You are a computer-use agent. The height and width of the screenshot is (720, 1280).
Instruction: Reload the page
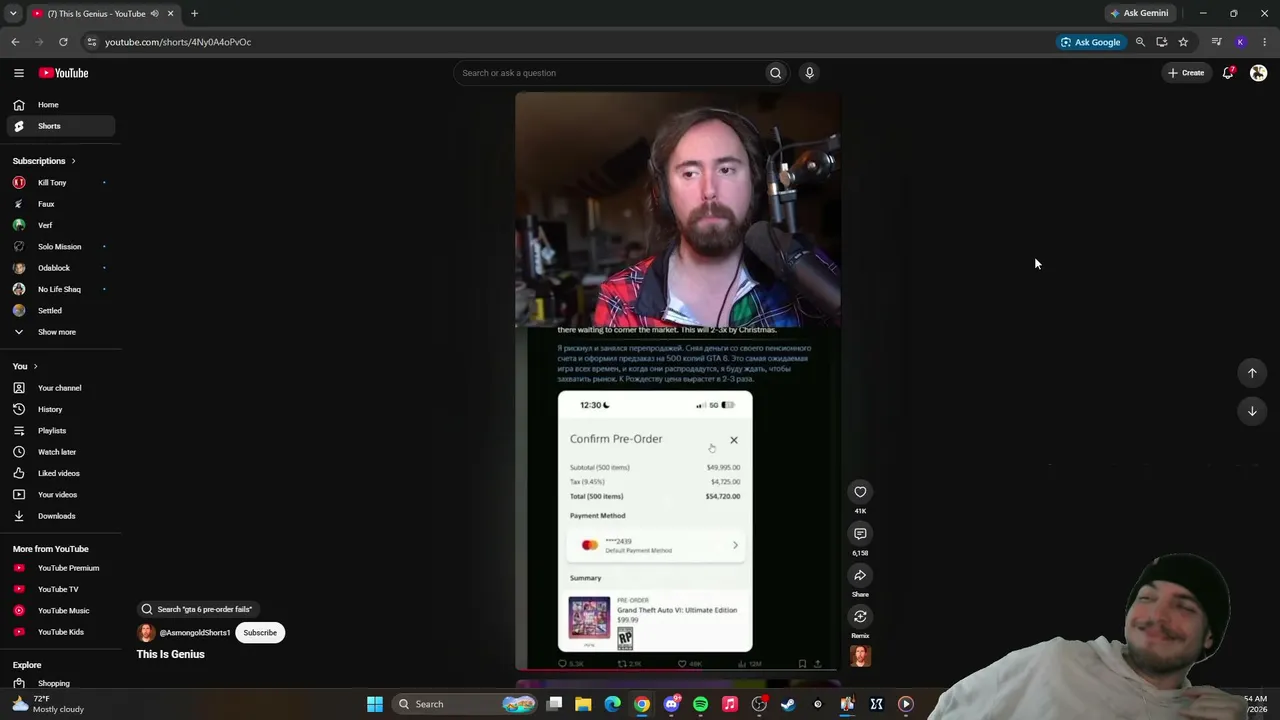[x=63, y=42]
